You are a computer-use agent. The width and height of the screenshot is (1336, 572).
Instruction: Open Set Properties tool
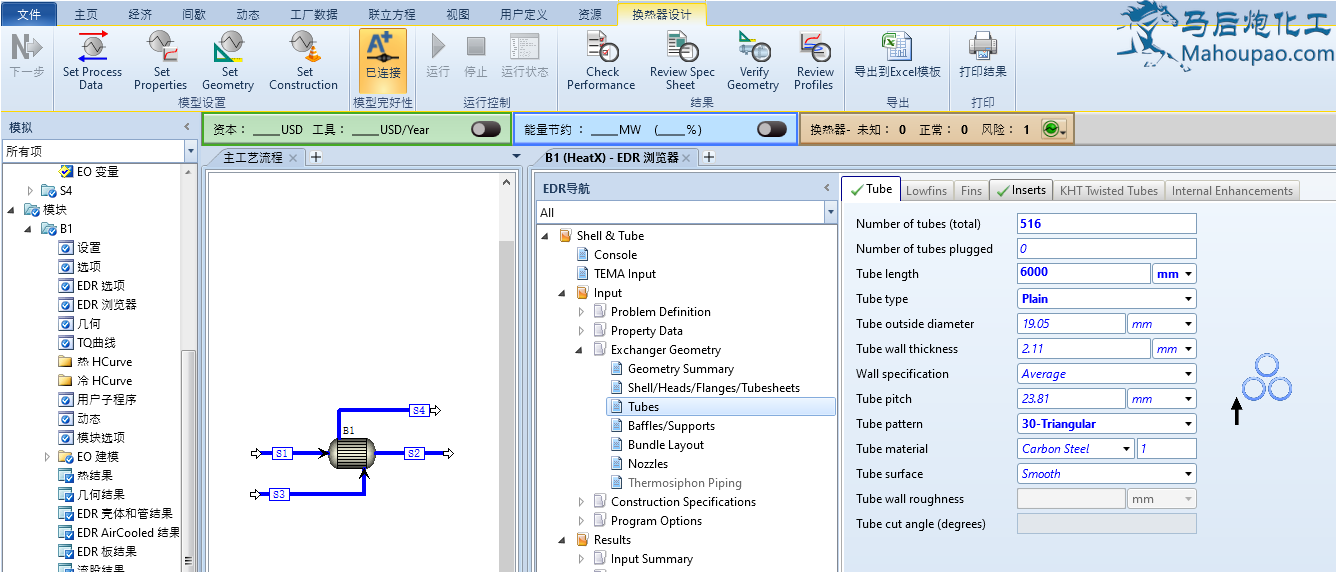(x=161, y=61)
